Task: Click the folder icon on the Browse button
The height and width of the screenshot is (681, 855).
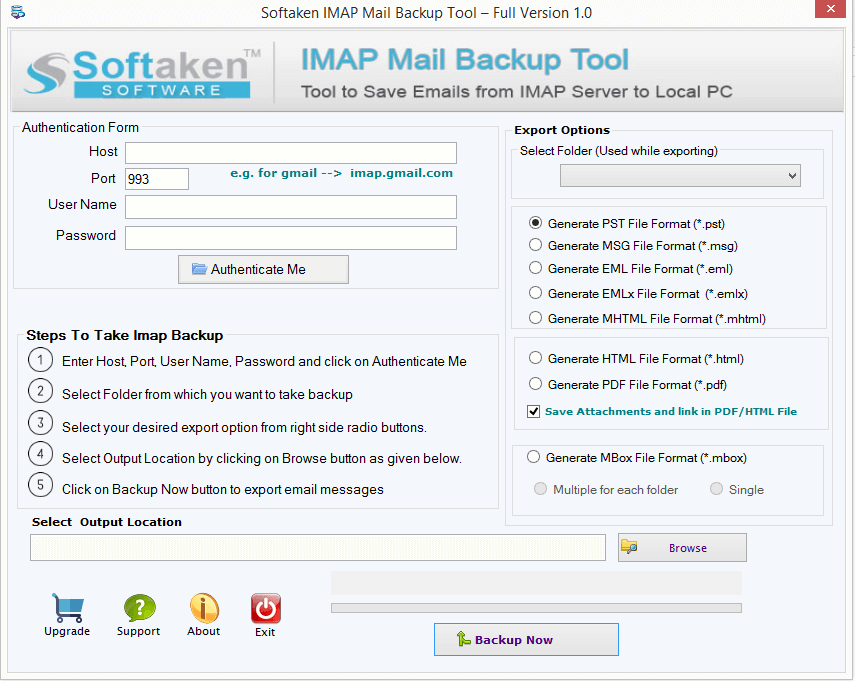Action: (630, 546)
